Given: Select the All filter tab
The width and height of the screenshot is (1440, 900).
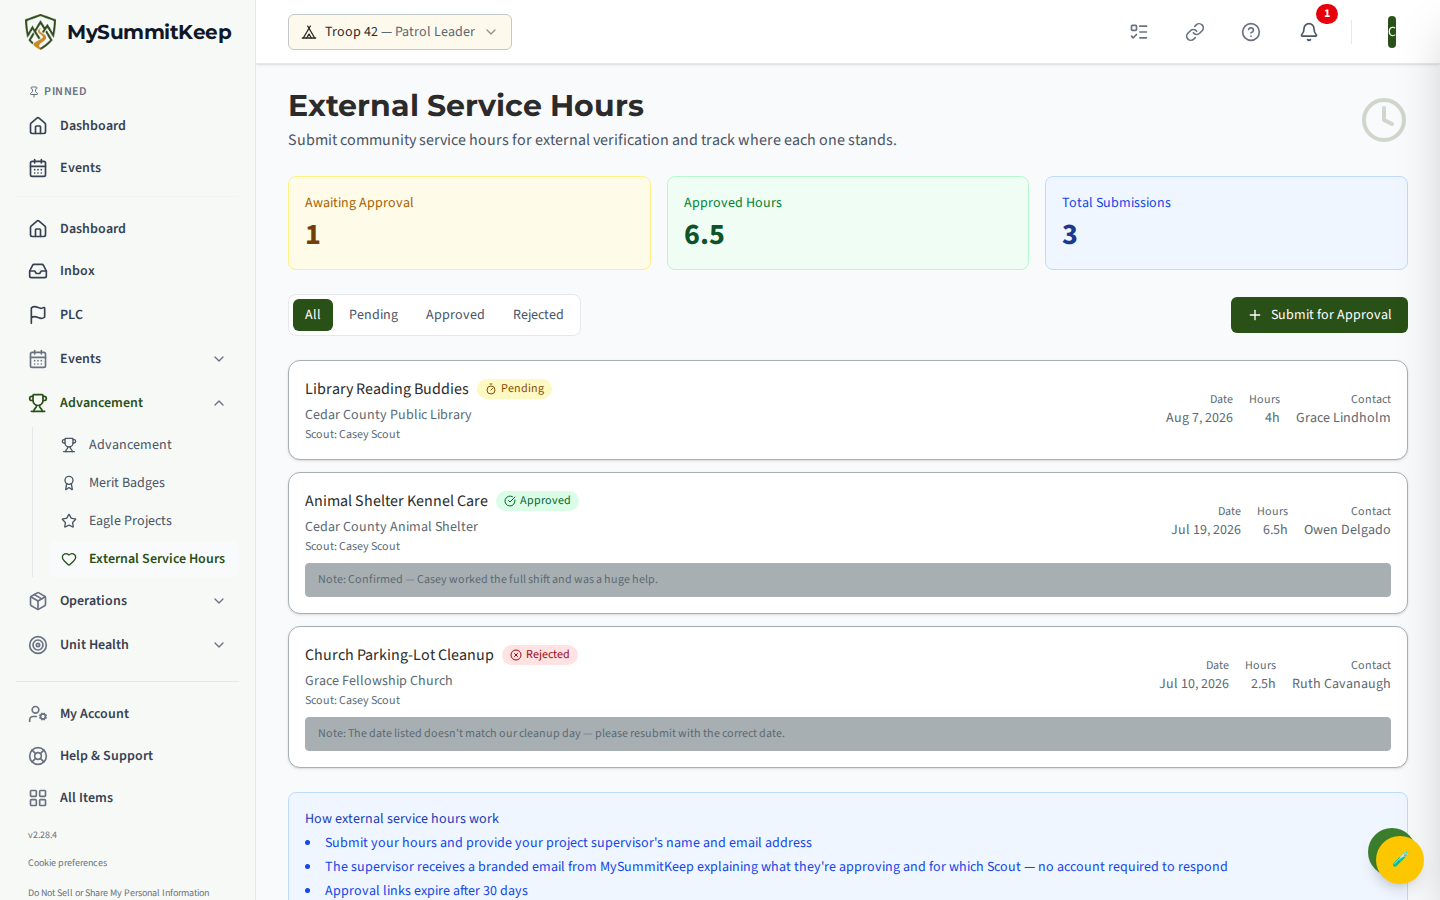Looking at the screenshot, I should pyautogui.click(x=313, y=314).
